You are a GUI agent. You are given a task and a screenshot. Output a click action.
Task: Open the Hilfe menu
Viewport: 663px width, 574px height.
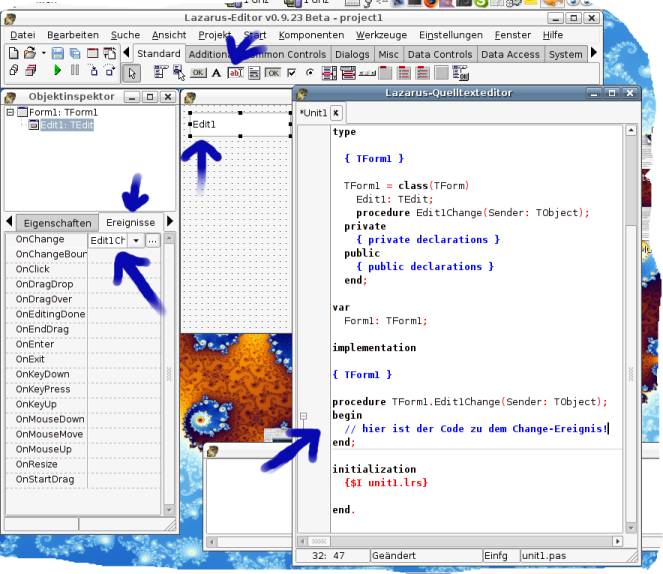point(553,35)
